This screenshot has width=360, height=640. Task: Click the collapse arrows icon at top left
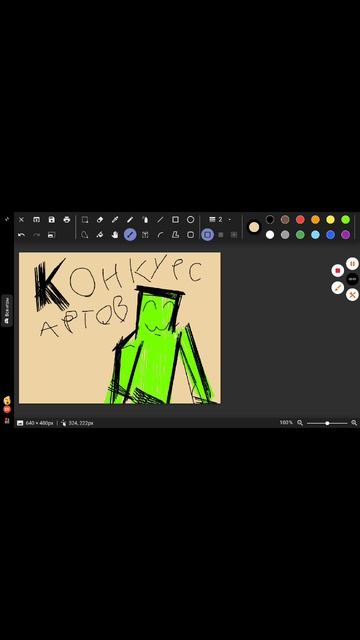coord(7,219)
